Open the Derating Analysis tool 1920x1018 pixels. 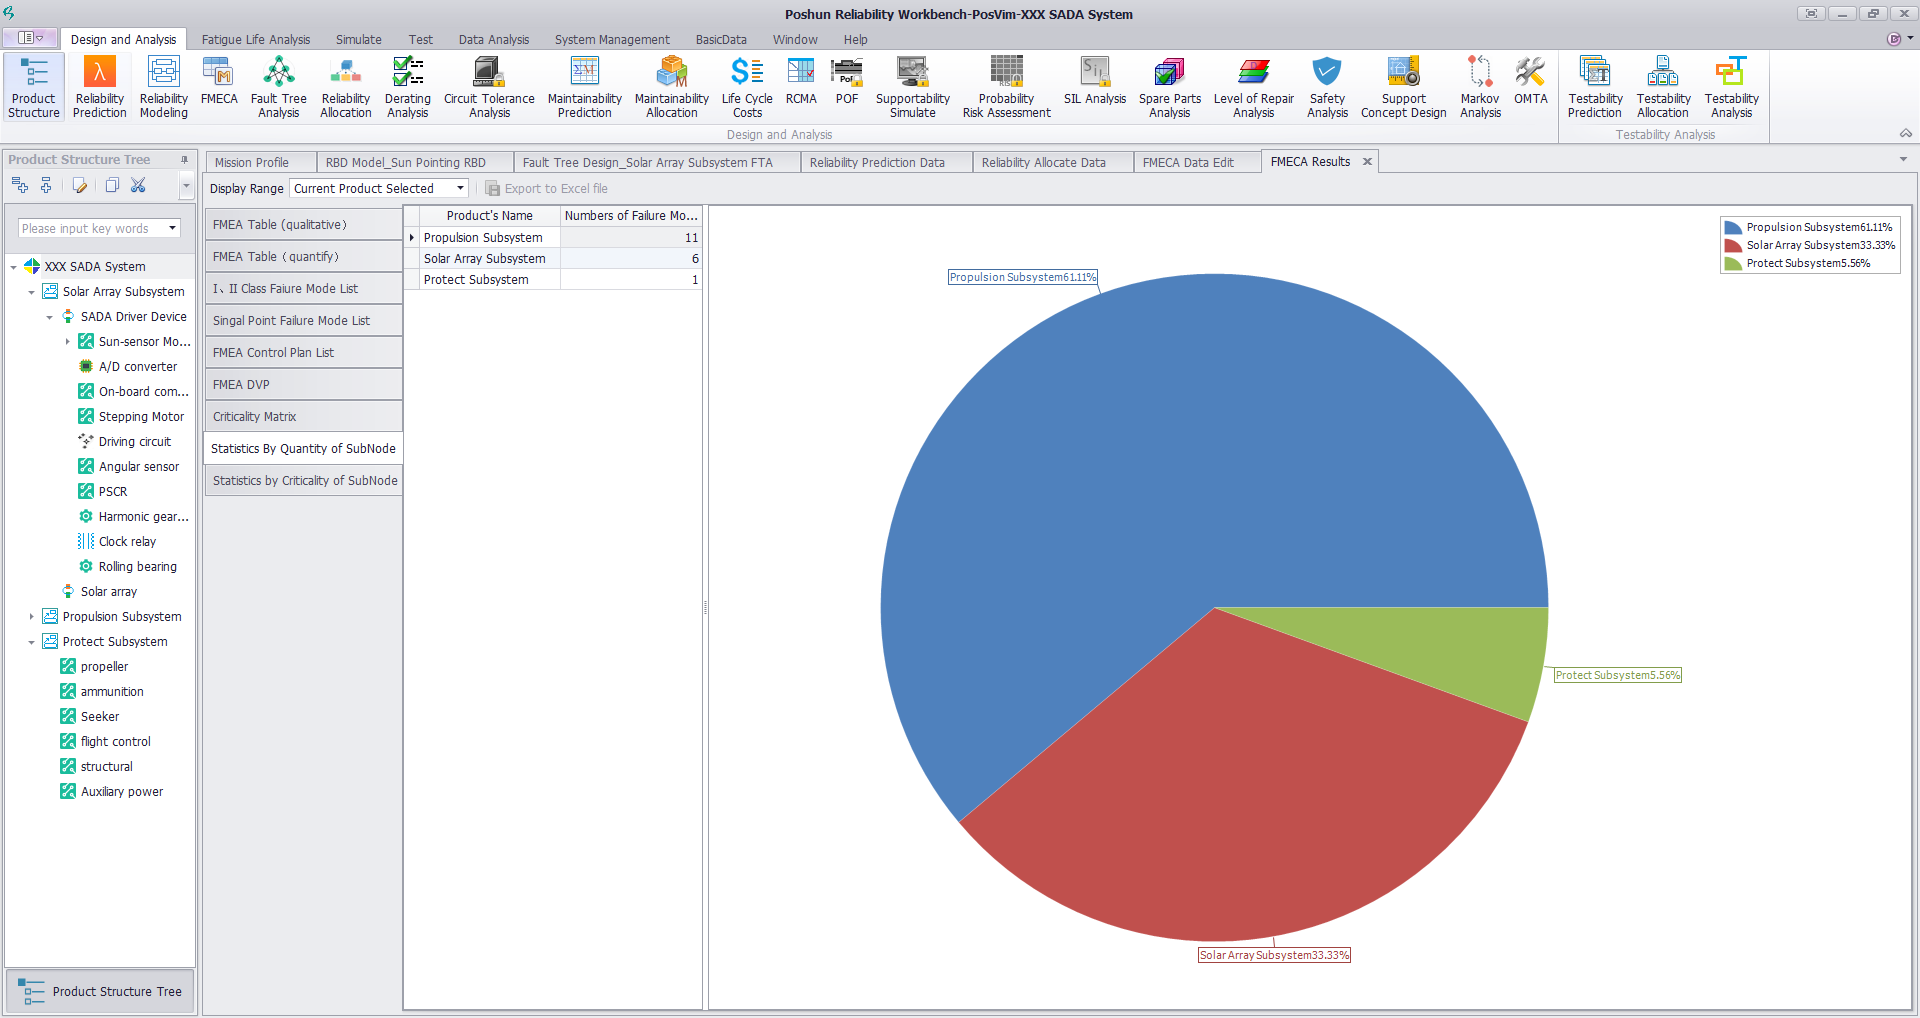[x=407, y=87]
